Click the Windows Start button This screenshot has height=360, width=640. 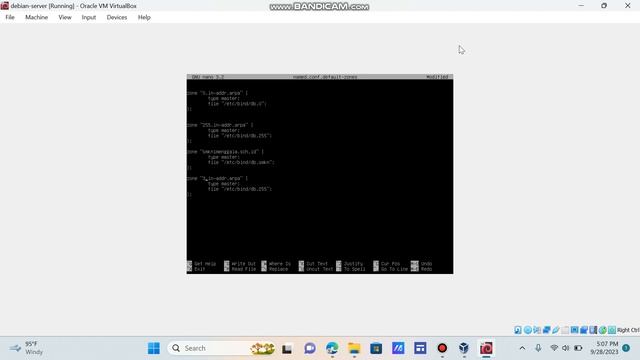[x=154, y=348]
